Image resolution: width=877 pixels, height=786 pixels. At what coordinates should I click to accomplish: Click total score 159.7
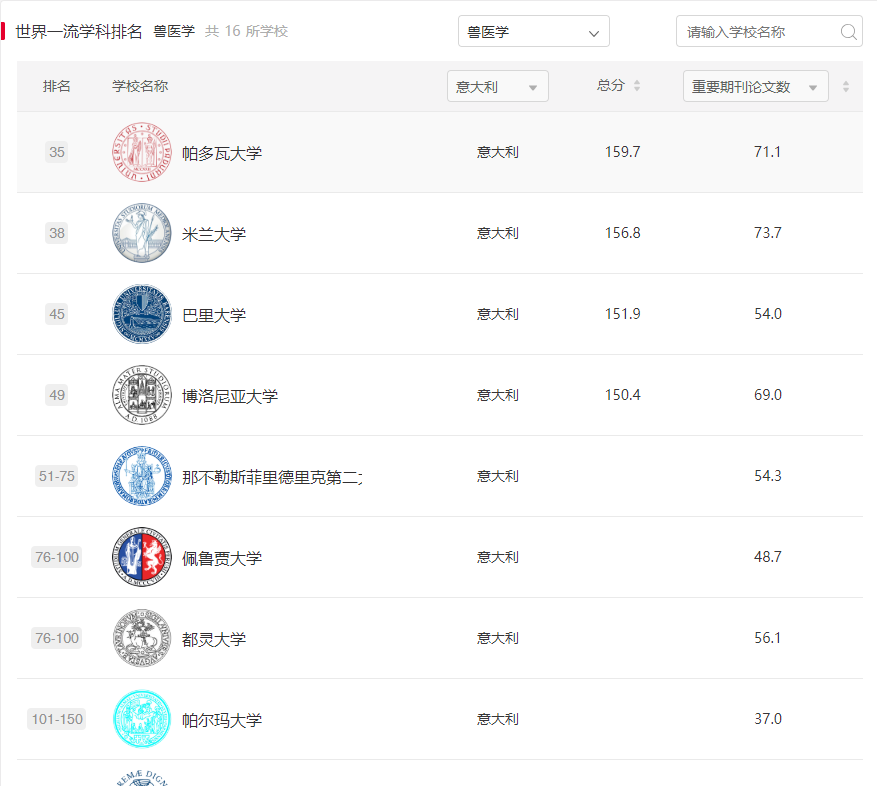[x=623, y=152]
